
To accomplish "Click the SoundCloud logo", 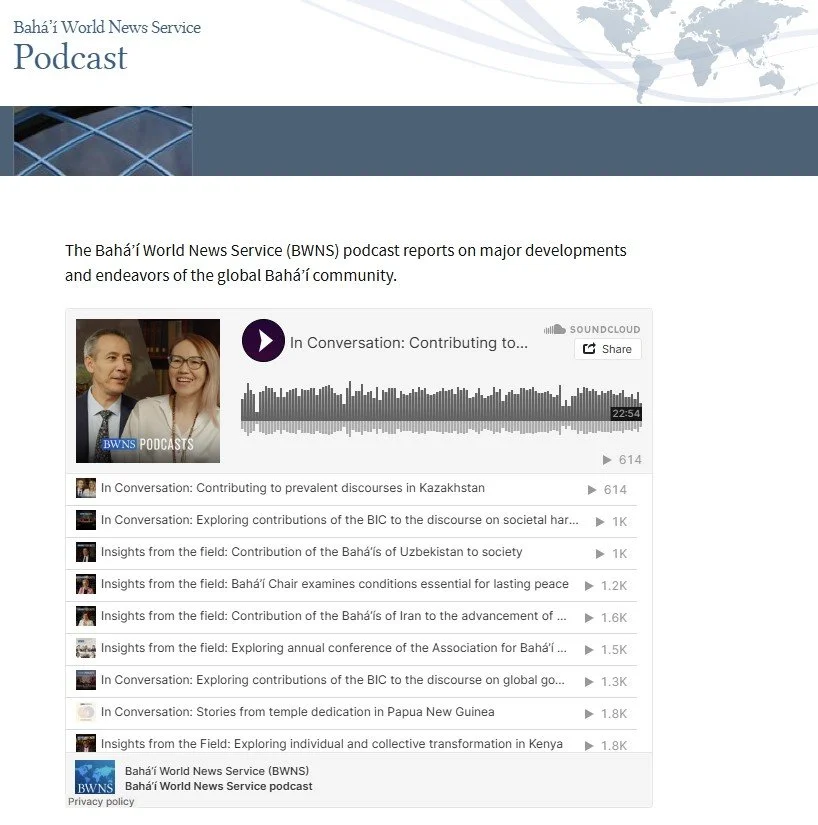I will [592, 329].
